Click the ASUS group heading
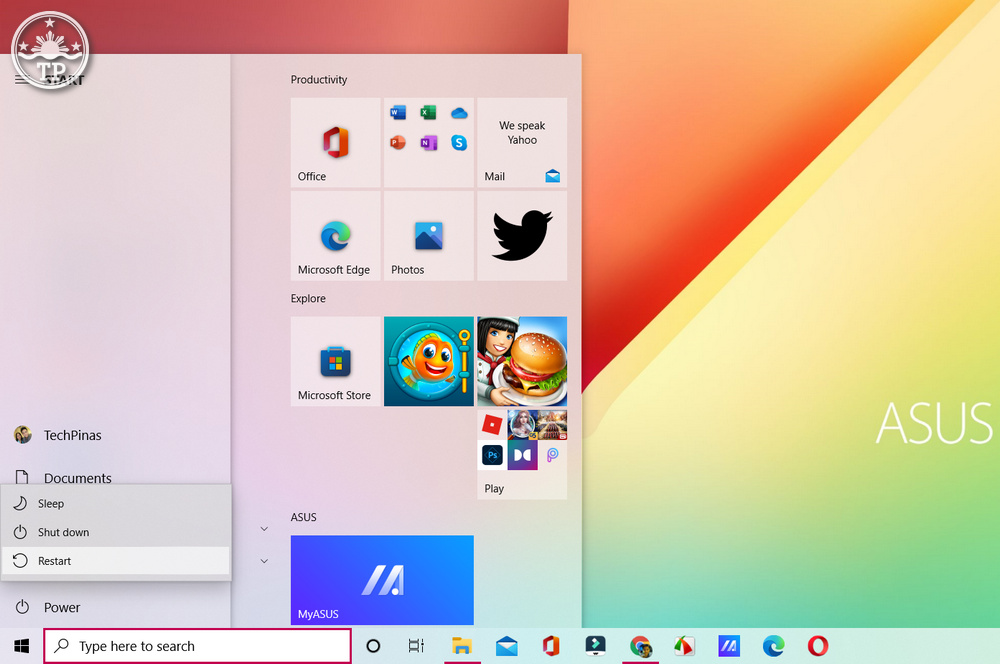 point(304,517)
